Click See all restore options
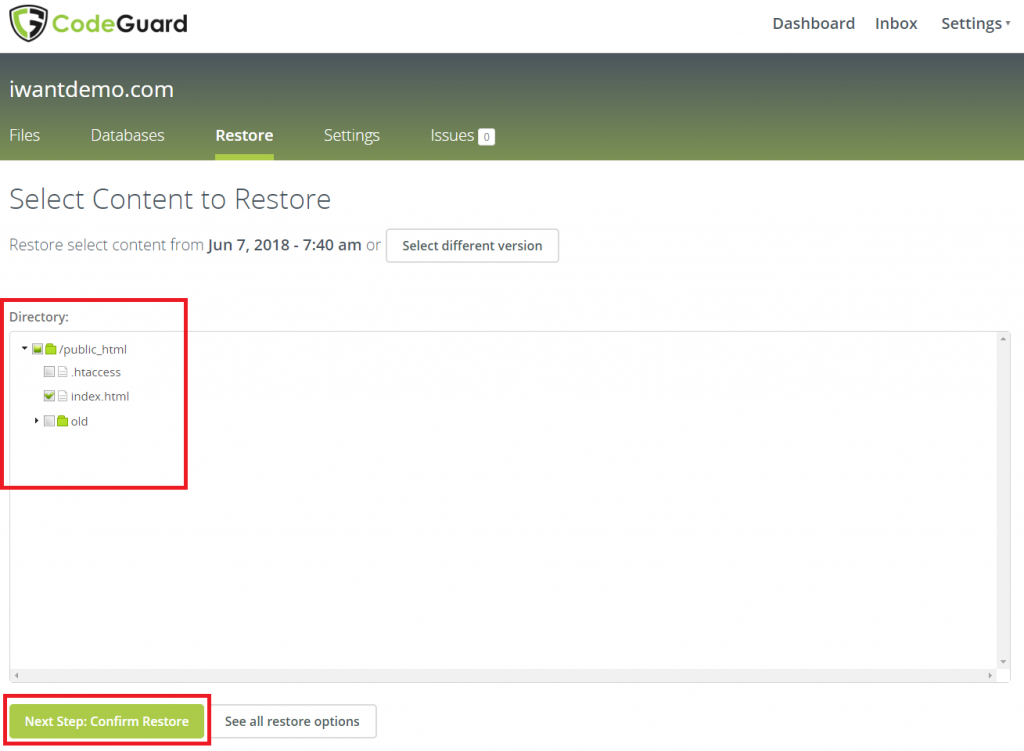Viewport: 1024px width, 751px height. click(x=292, y=721)
